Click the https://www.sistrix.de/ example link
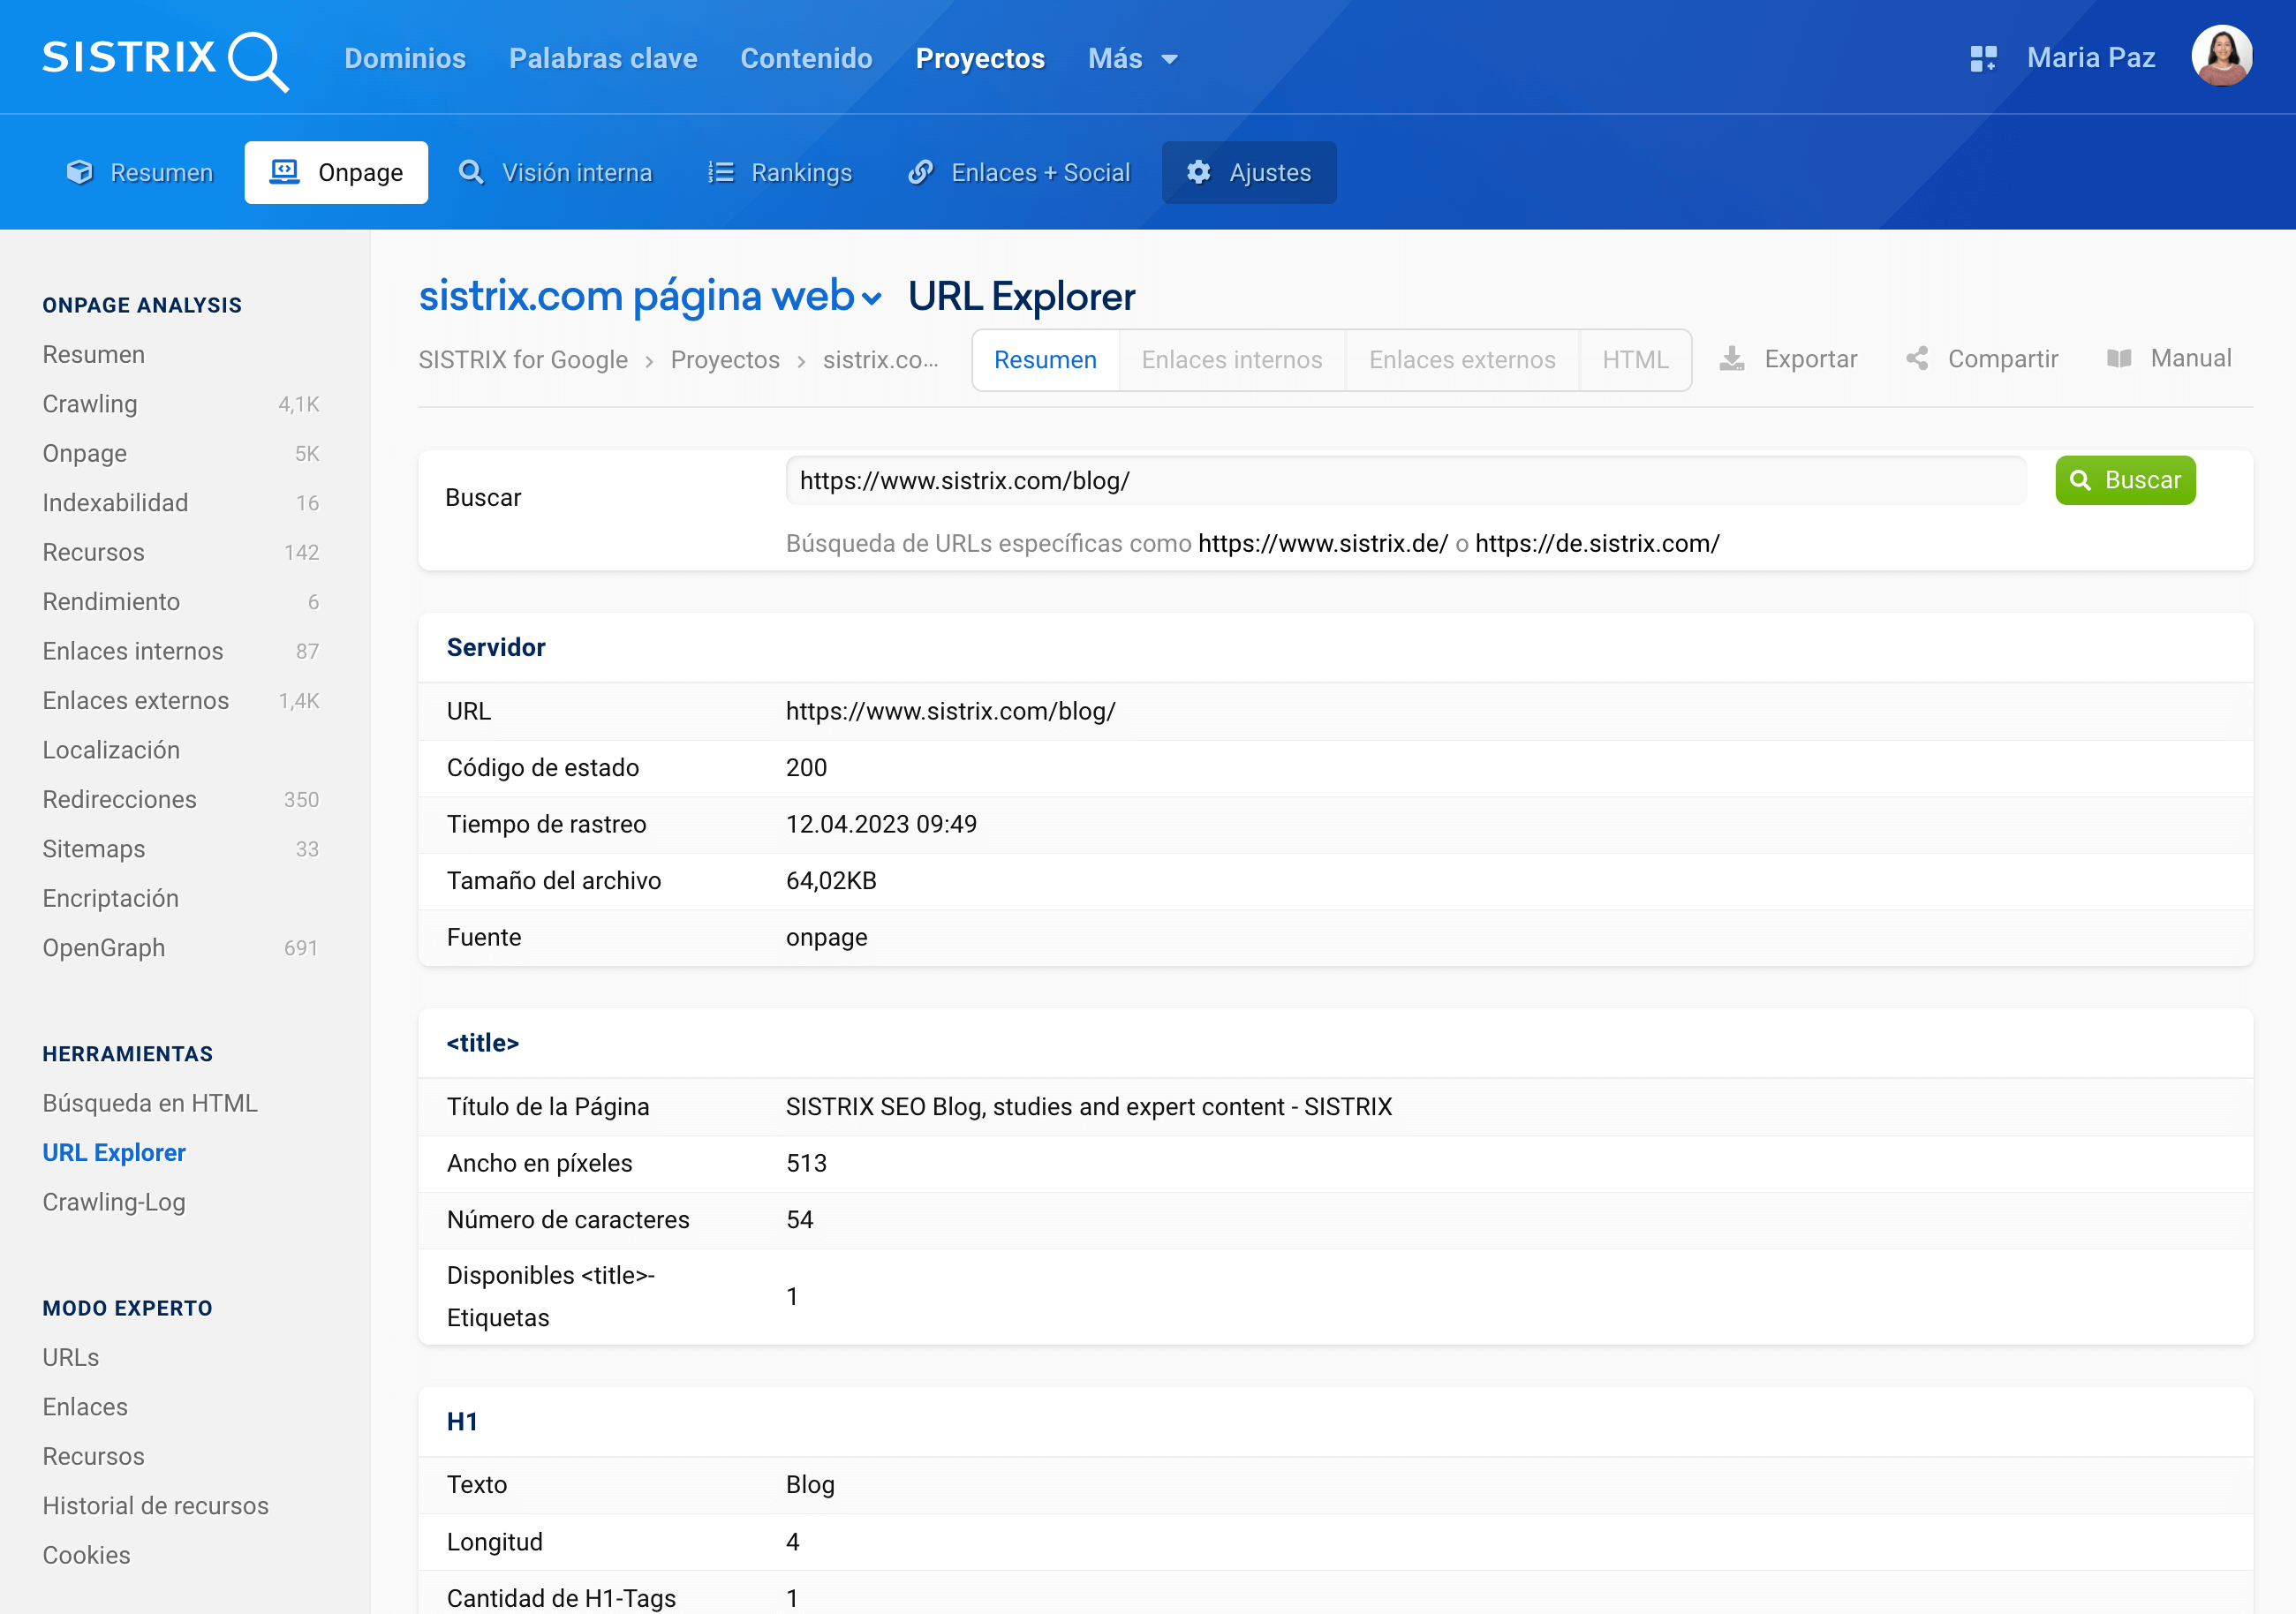Image resolution: width=2296 pixels, height=1614 pixels. tap(1322, 544)
